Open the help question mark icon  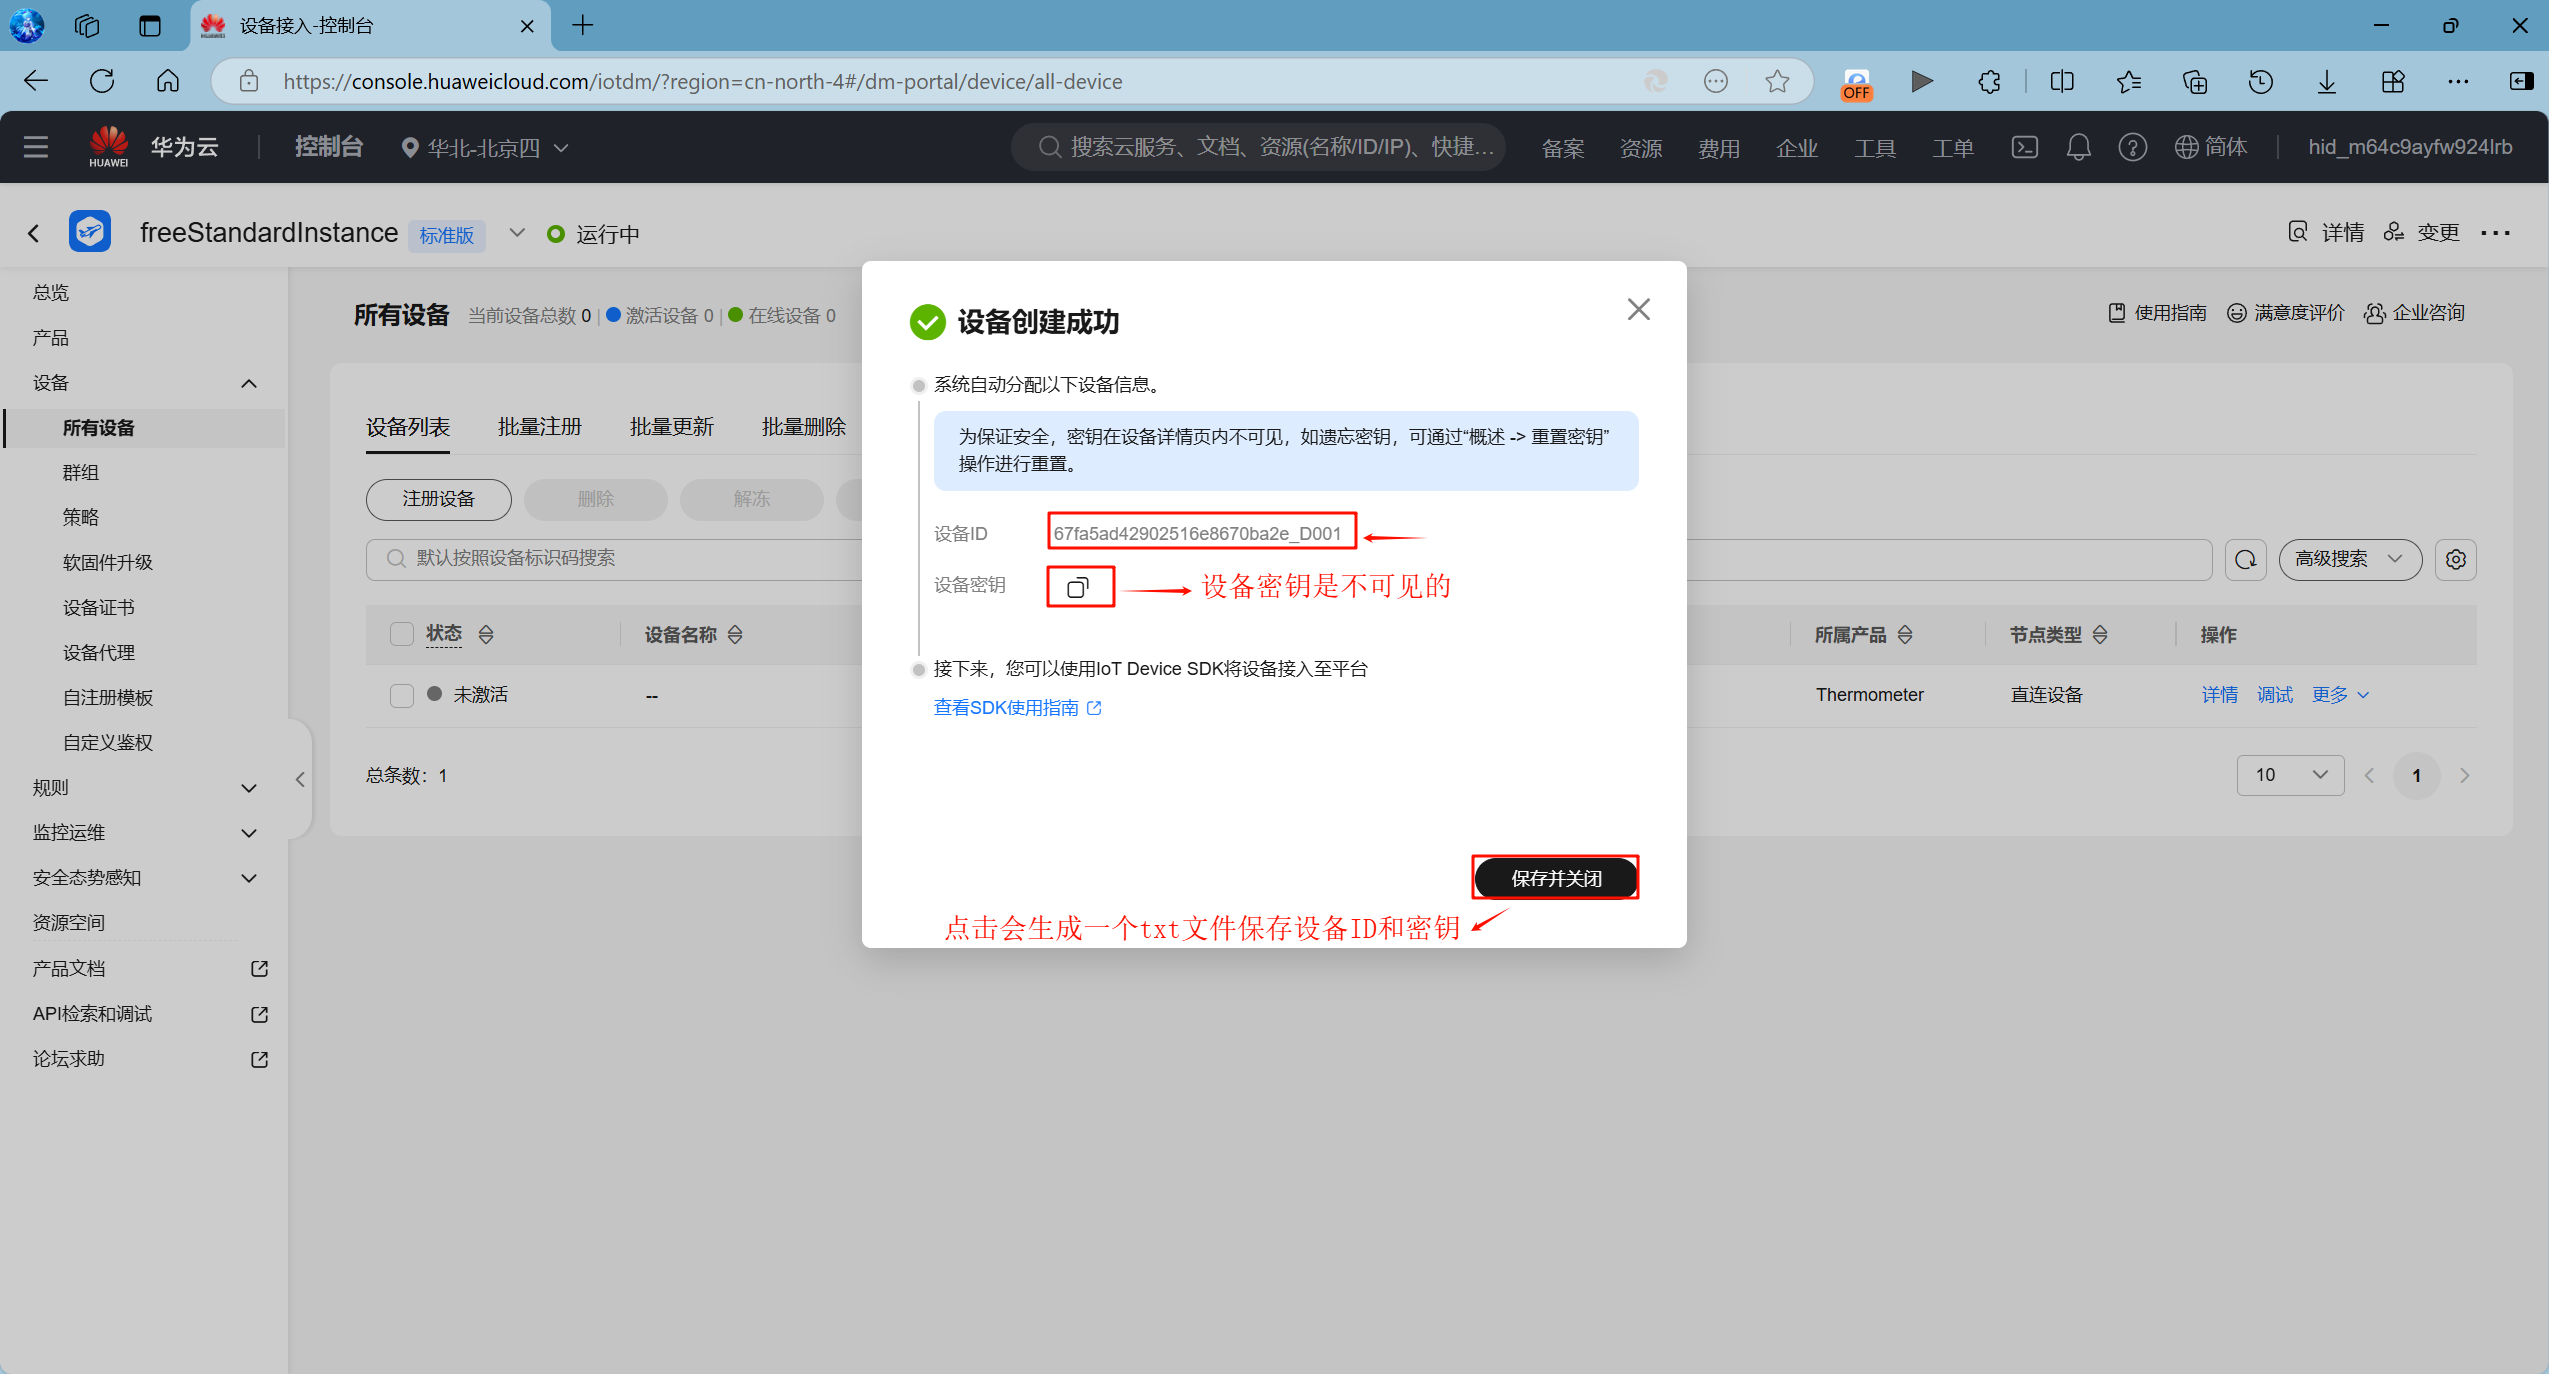click(x=2132, y=147)
